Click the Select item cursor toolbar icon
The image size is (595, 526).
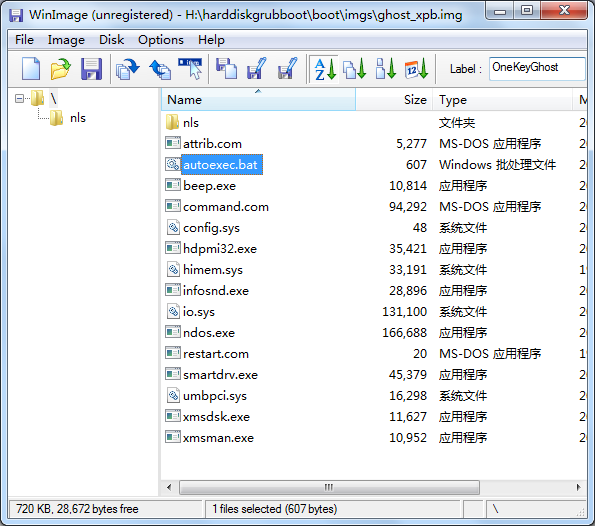(x=190, y=69)
